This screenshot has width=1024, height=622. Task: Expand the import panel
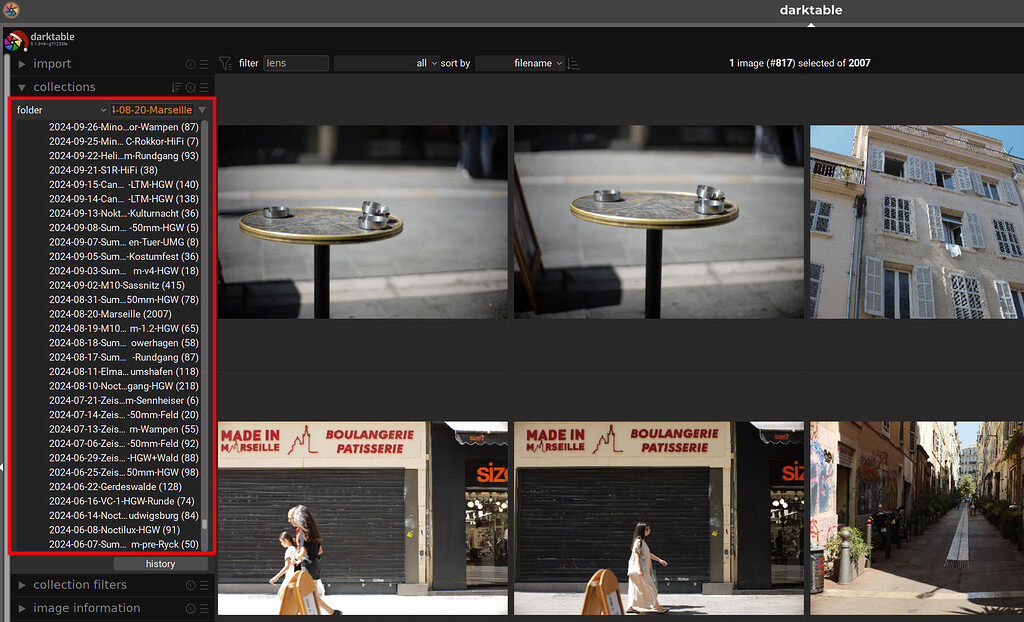click(50, 63)
